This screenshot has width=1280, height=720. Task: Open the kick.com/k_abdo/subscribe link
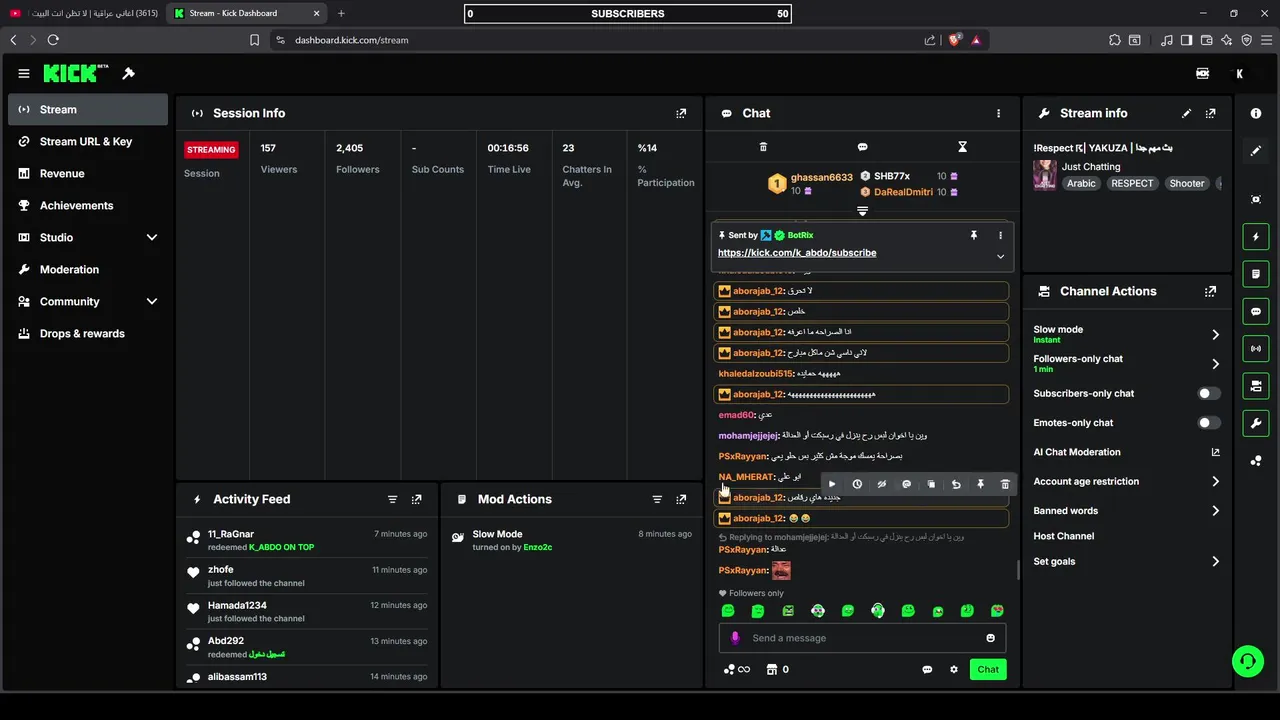click(x=797, y=253)
